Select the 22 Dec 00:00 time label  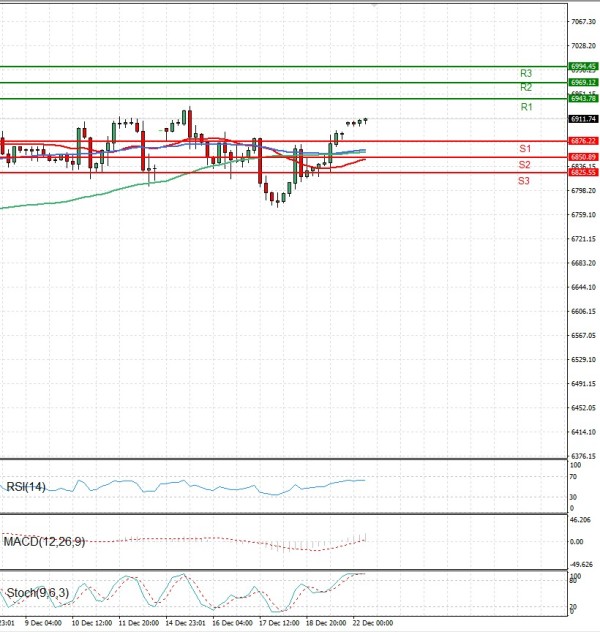click(372, 622)
